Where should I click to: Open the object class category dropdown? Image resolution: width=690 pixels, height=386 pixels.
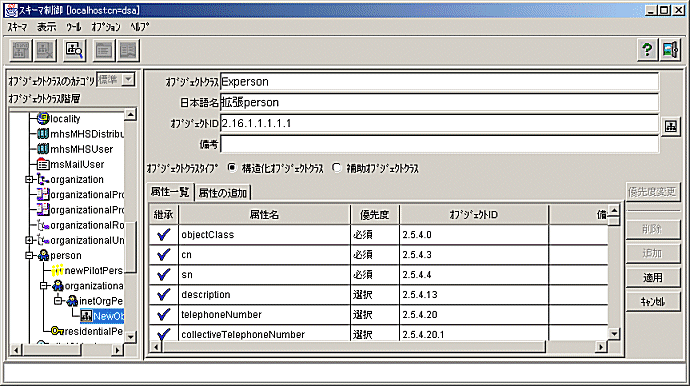click(x=128, y=80)
